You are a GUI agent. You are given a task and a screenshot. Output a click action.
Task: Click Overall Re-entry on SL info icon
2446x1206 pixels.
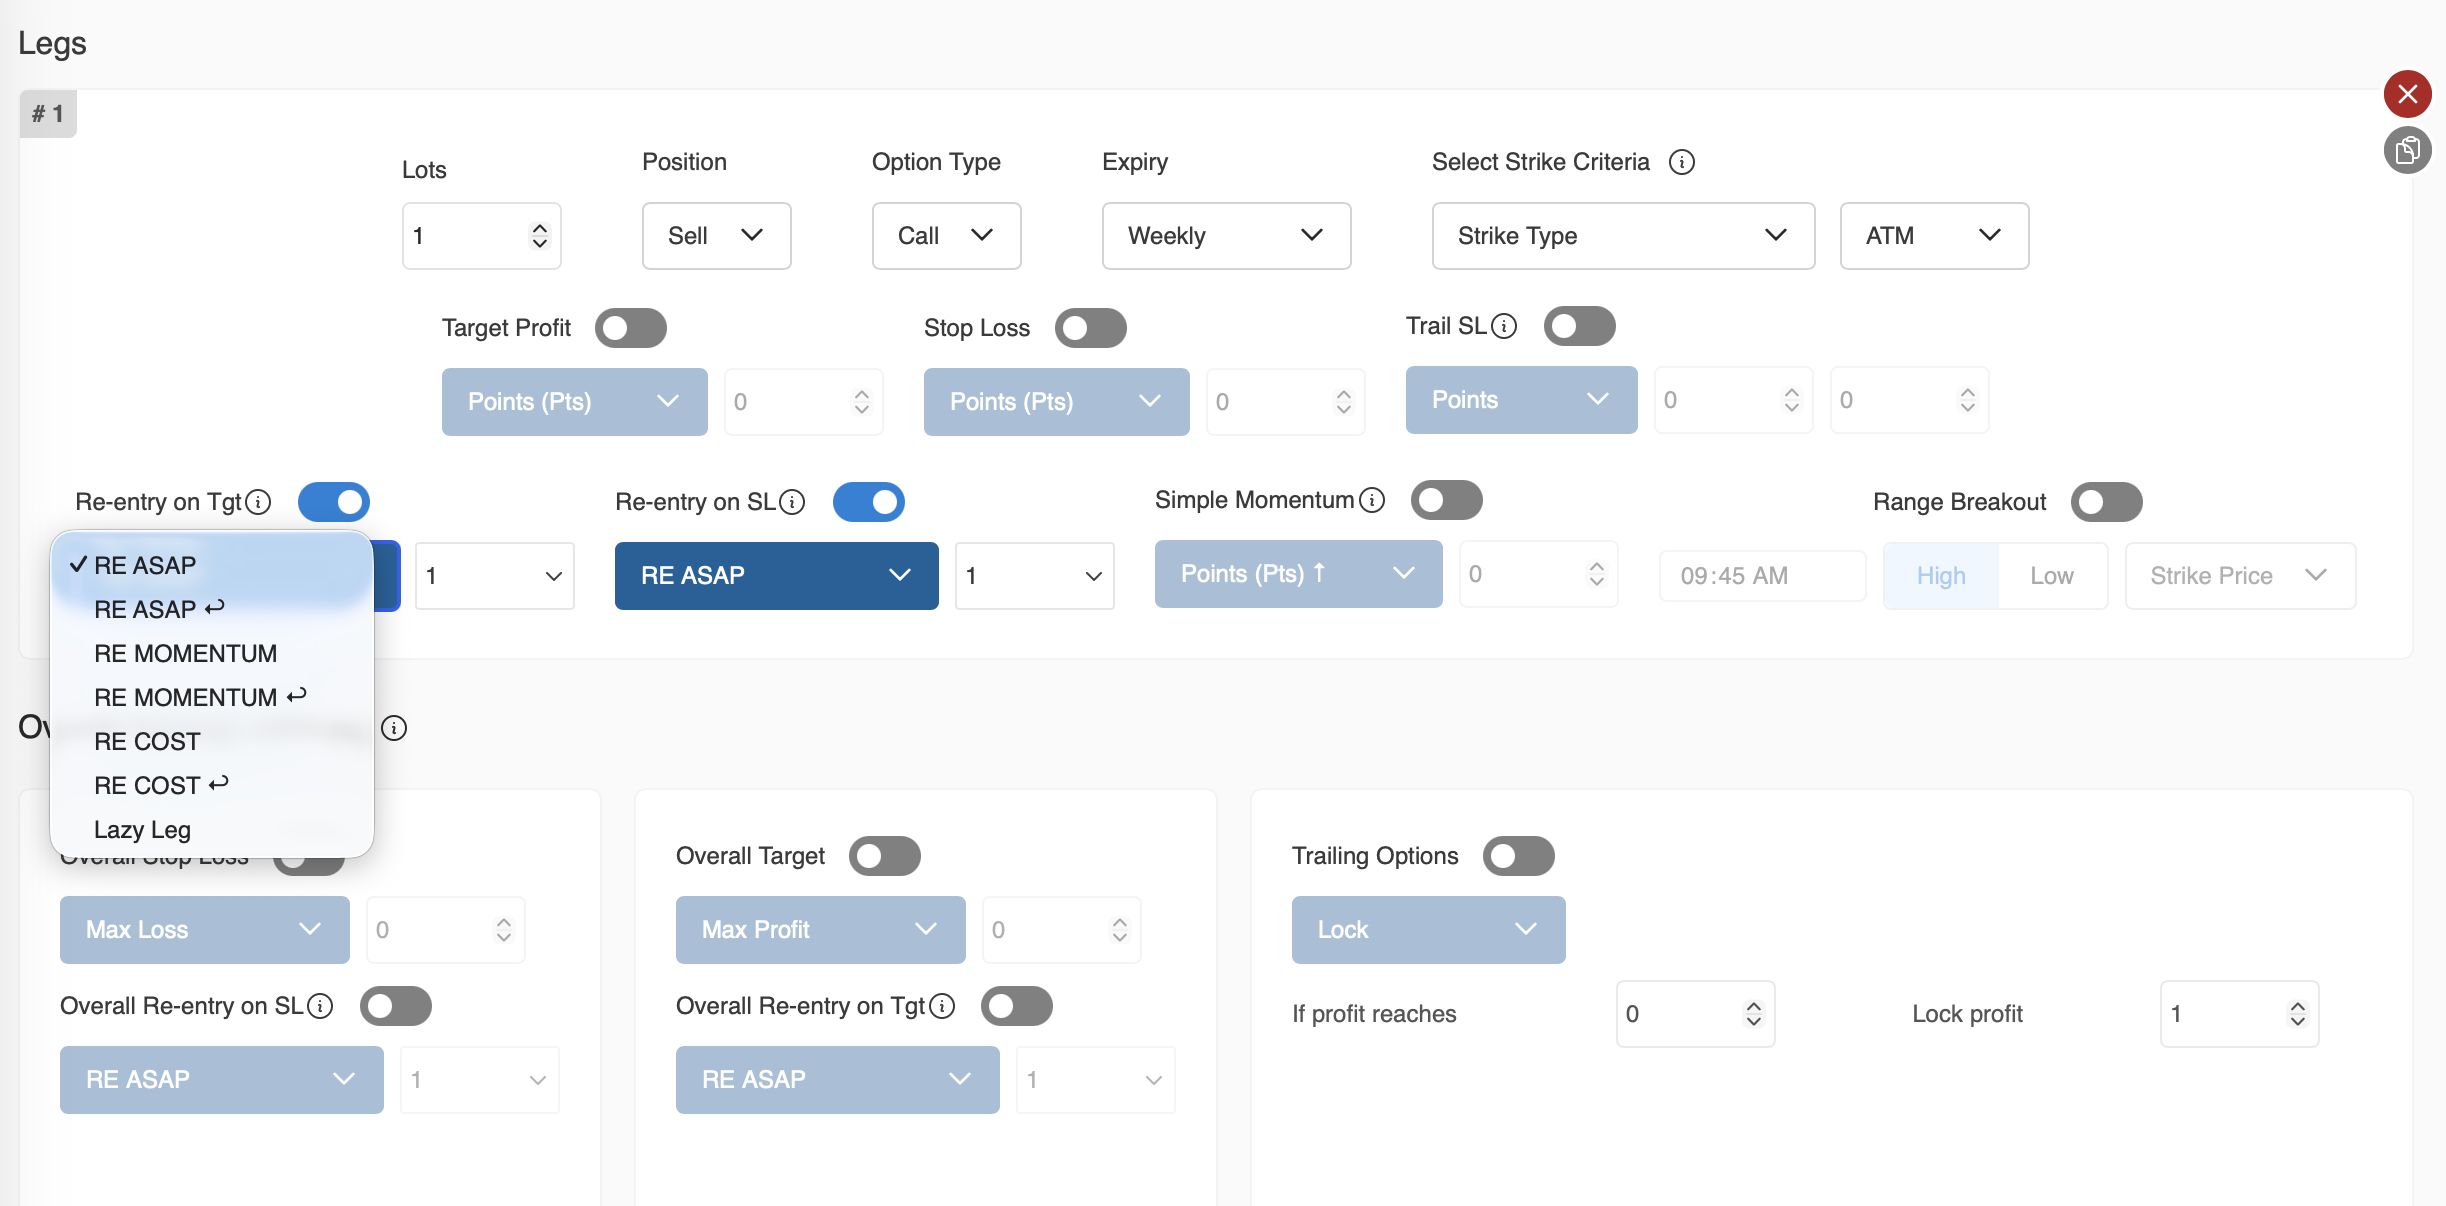click(320, 1006)
